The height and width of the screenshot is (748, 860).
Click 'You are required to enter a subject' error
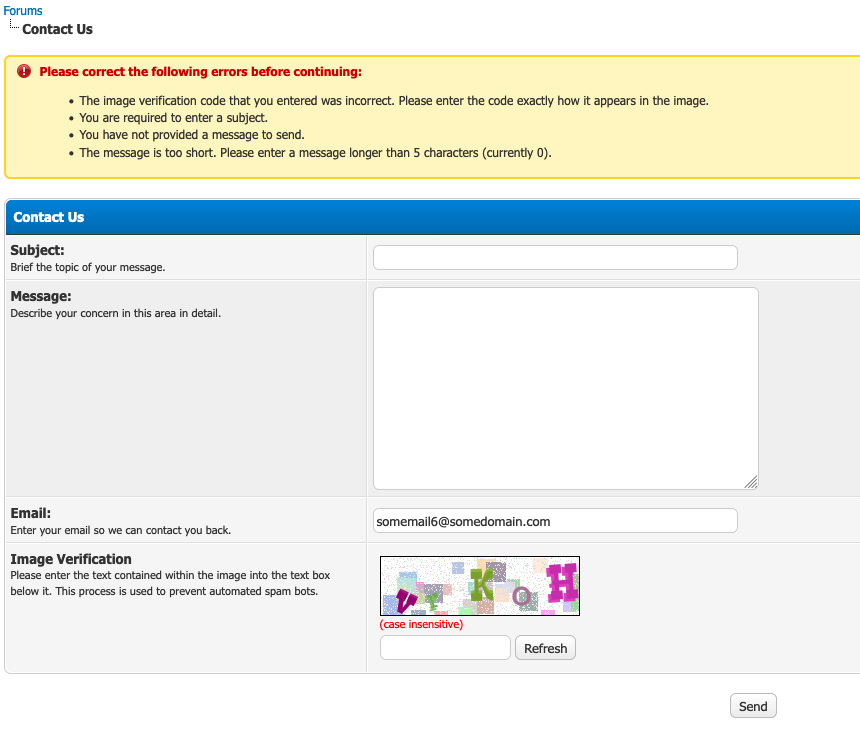point(173,118)
